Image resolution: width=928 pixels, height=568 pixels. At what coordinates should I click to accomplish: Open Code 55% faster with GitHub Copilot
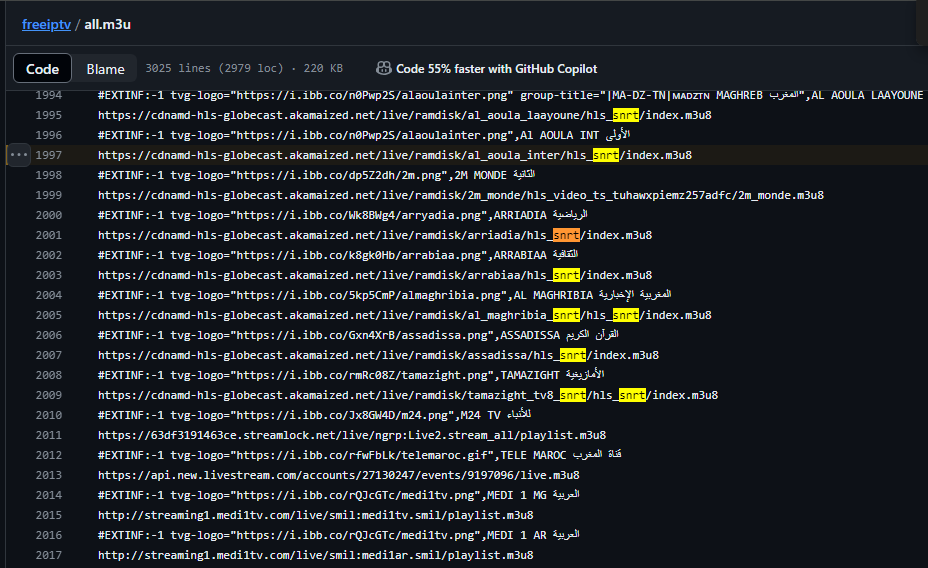point(497,69)
